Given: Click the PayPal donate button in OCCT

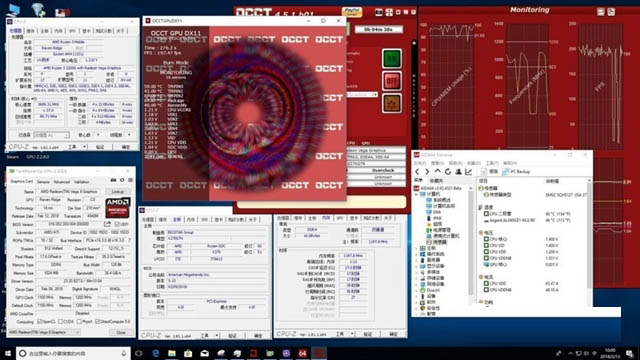Looking at the screenshot, I should 351,11.
